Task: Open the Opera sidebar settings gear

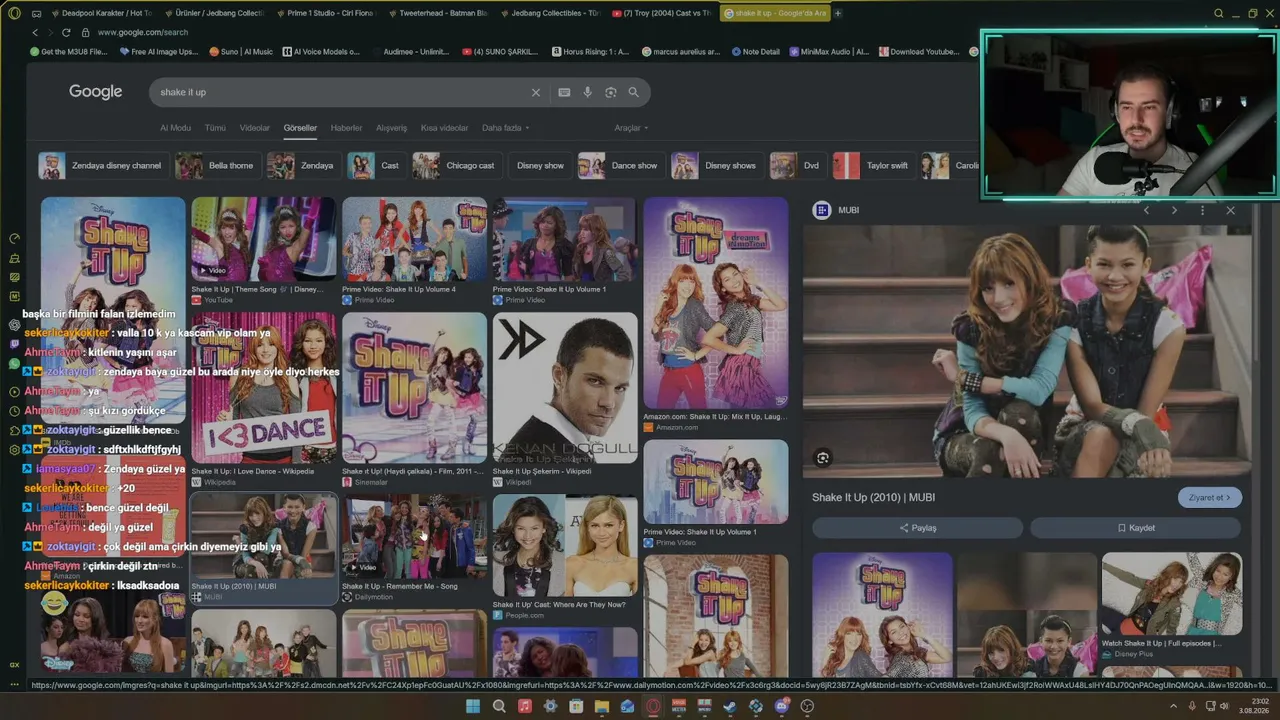Action: [14, 449]
